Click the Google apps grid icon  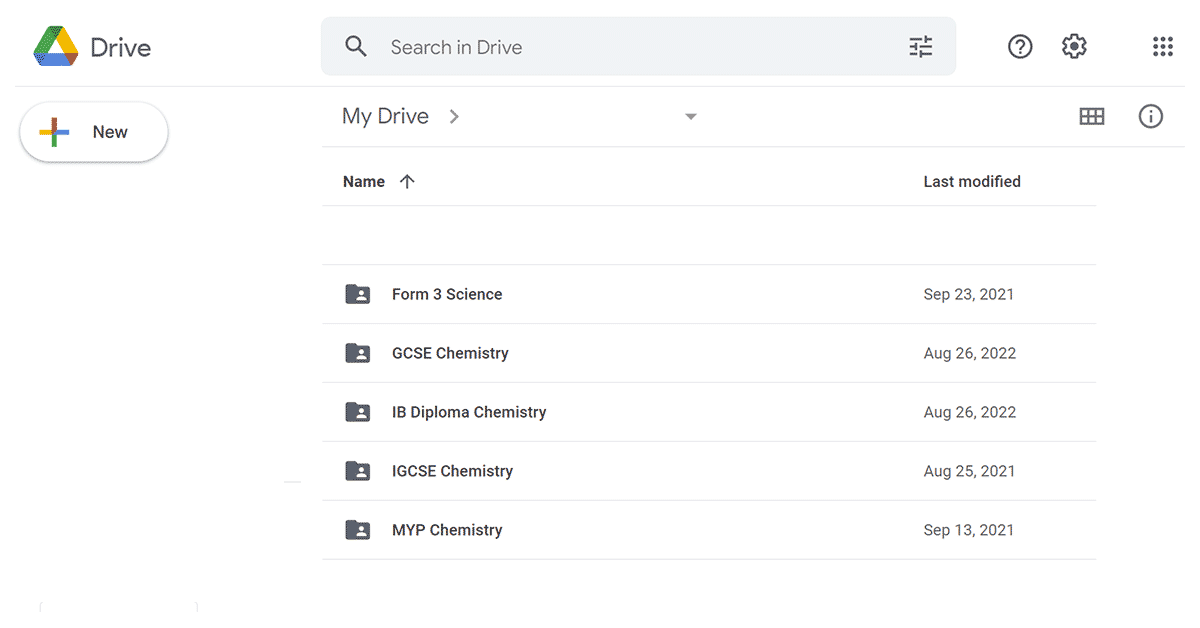1162,46
